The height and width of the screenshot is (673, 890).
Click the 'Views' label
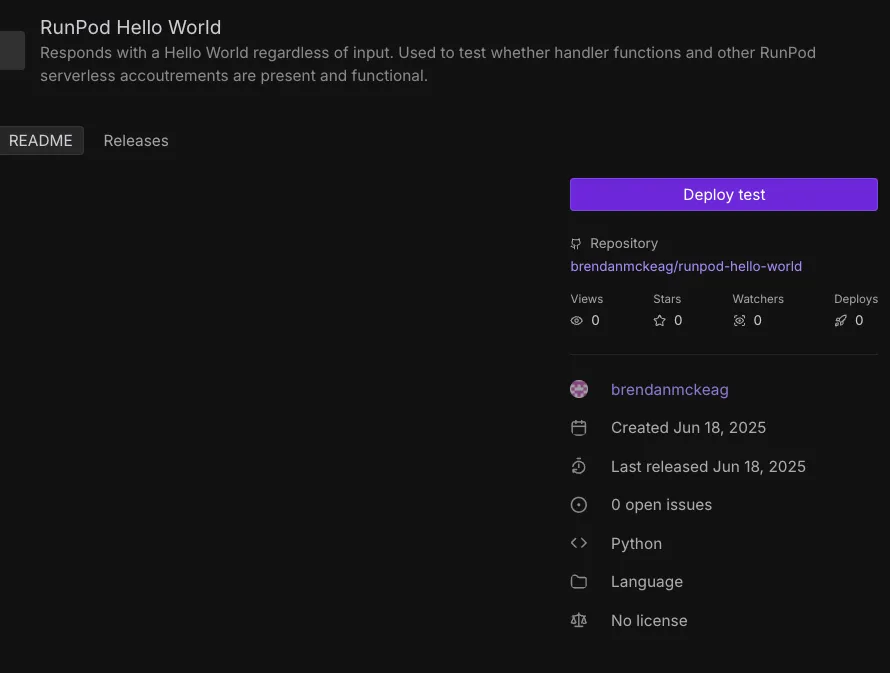(586, 299)
